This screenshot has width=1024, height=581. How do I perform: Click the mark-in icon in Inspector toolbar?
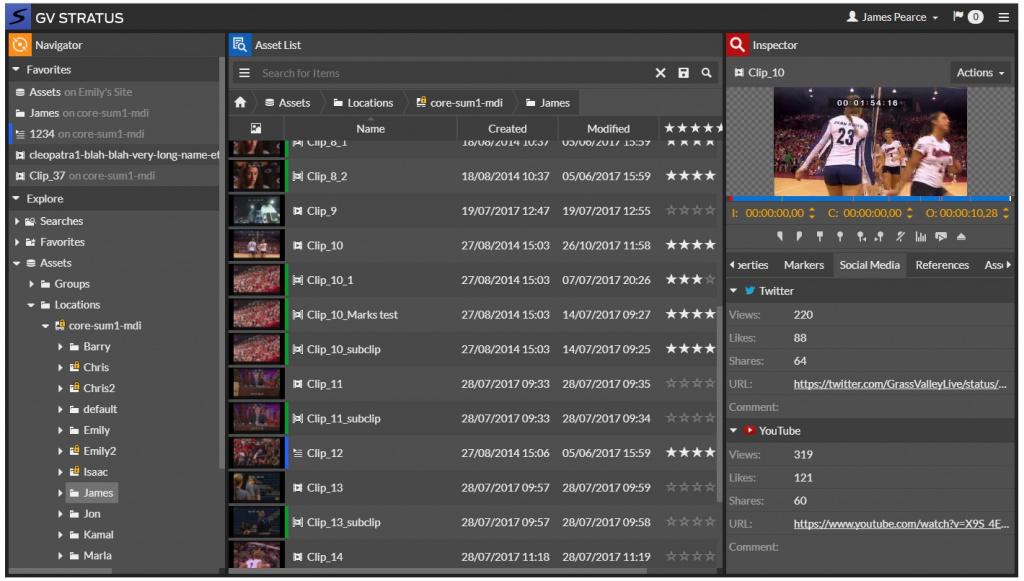tap(780, 236)
